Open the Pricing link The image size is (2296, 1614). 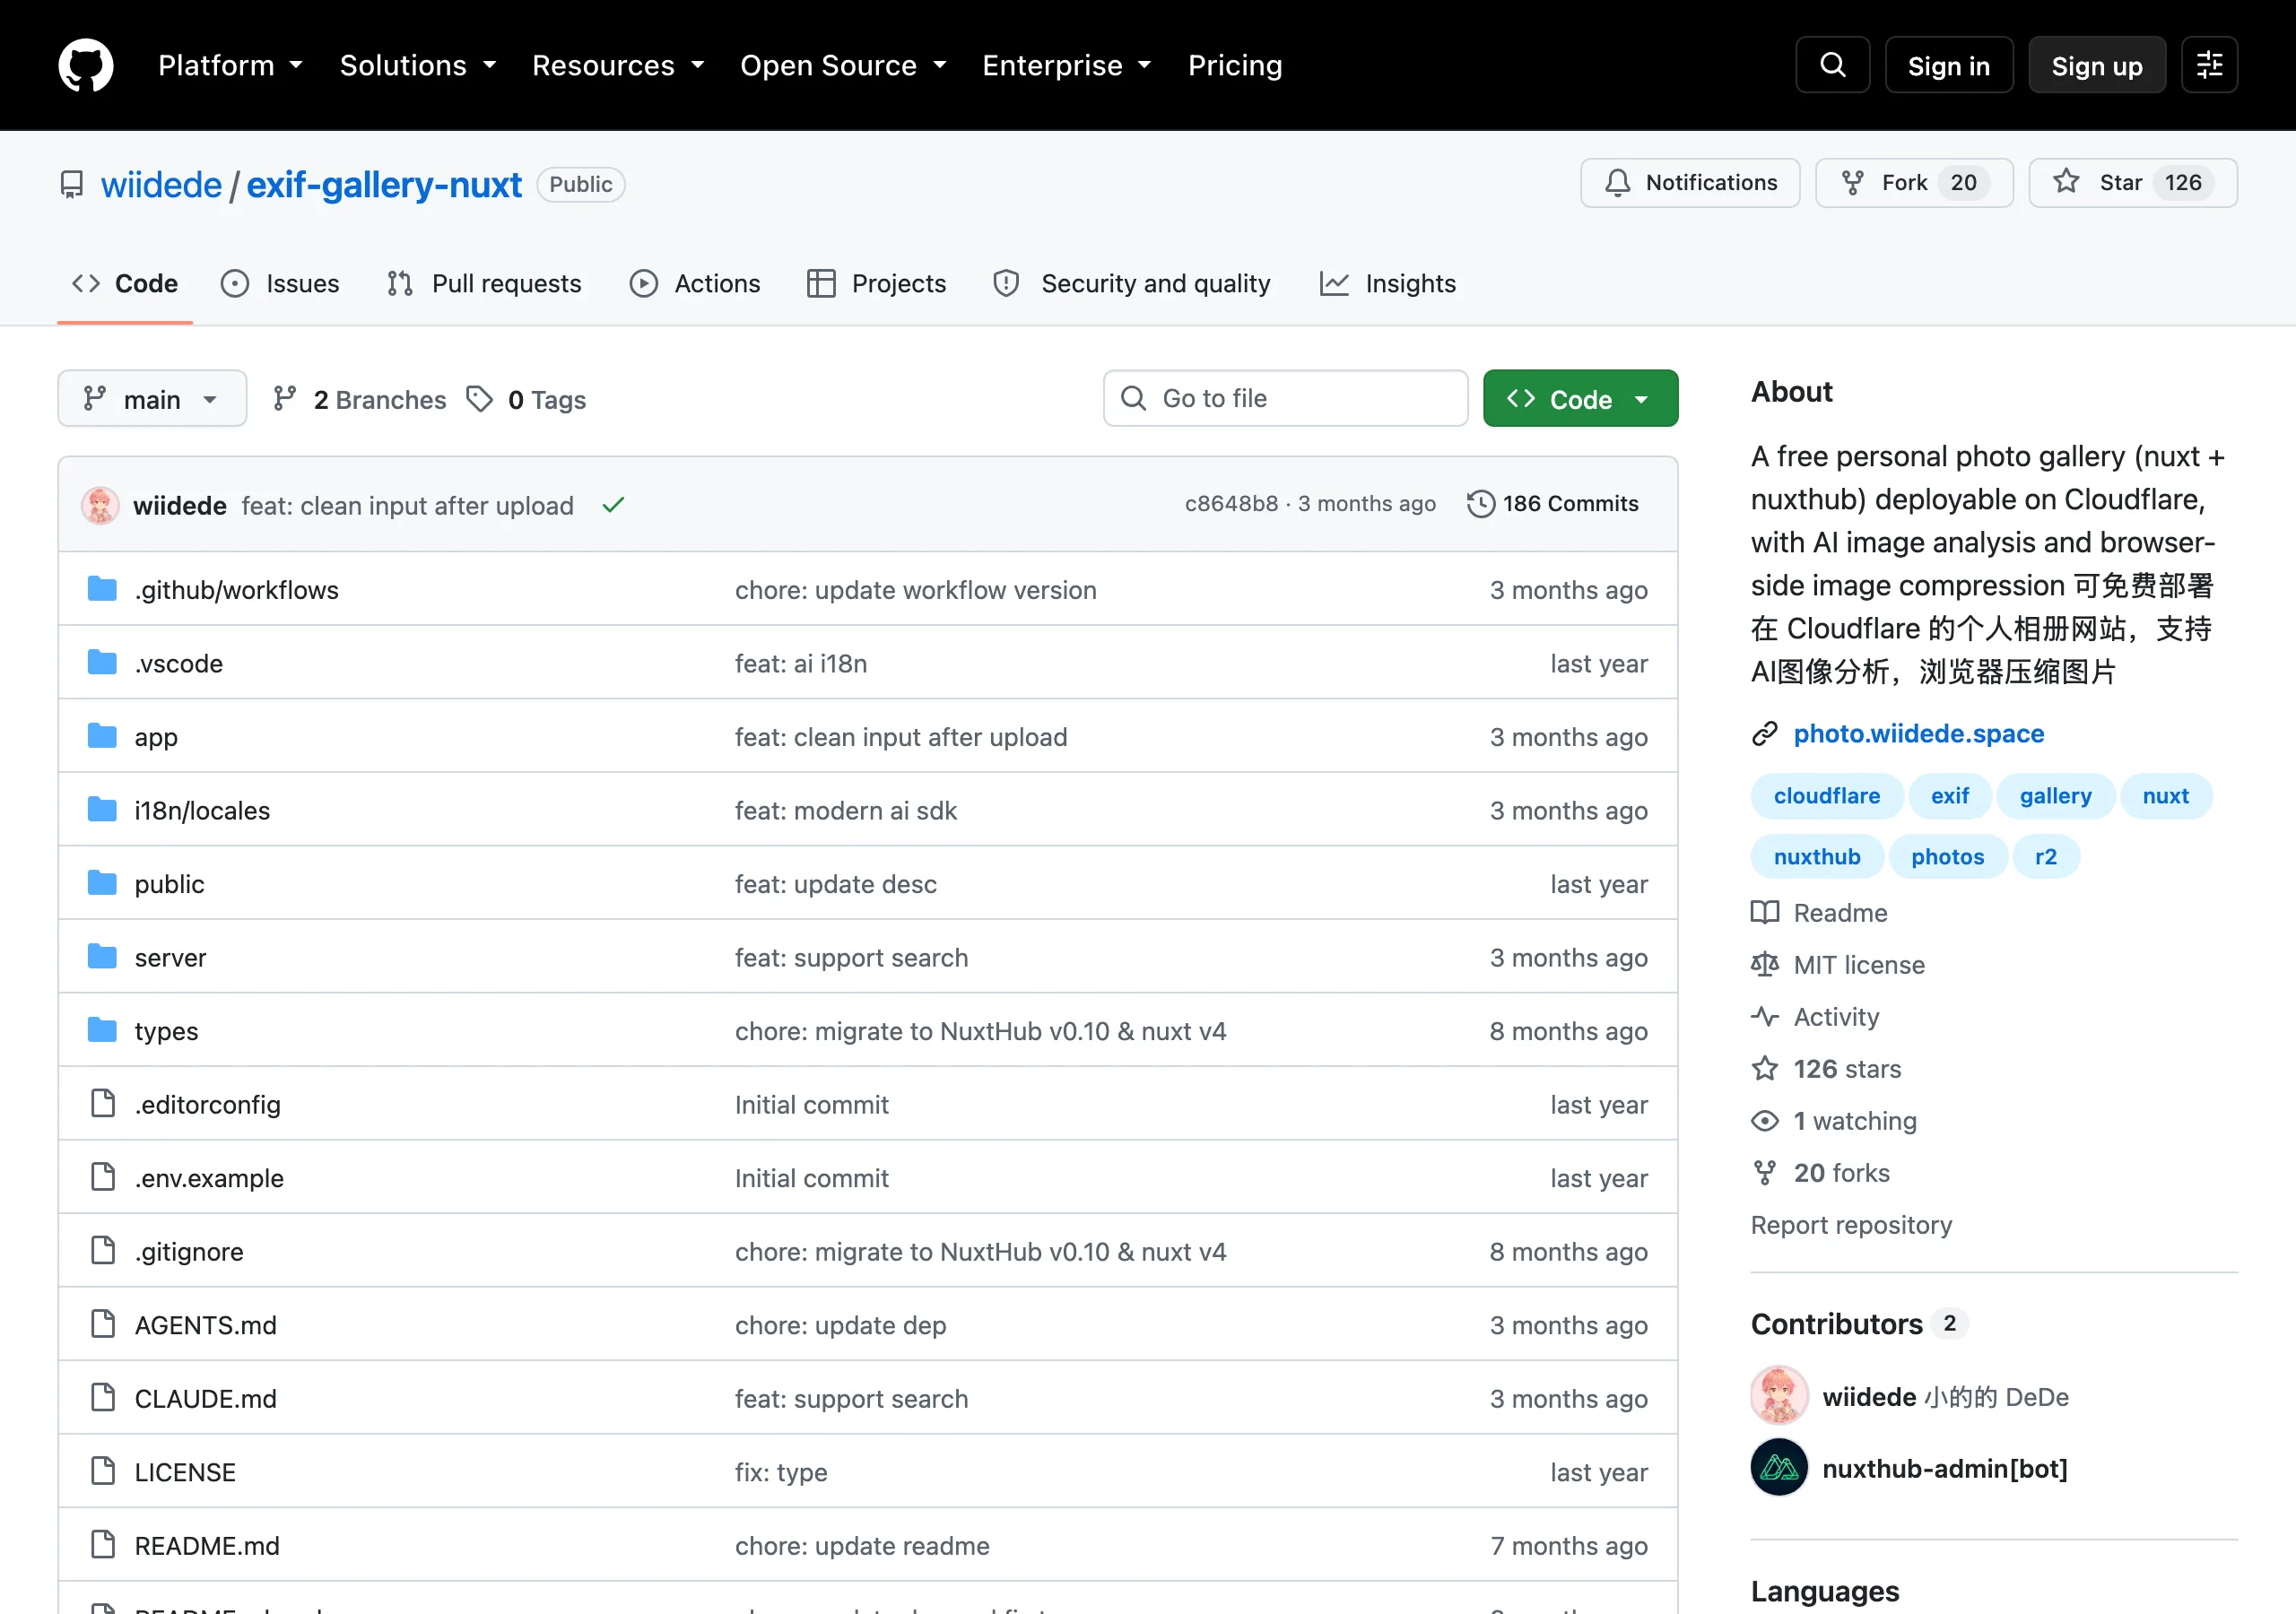(x=1235, y=65)
